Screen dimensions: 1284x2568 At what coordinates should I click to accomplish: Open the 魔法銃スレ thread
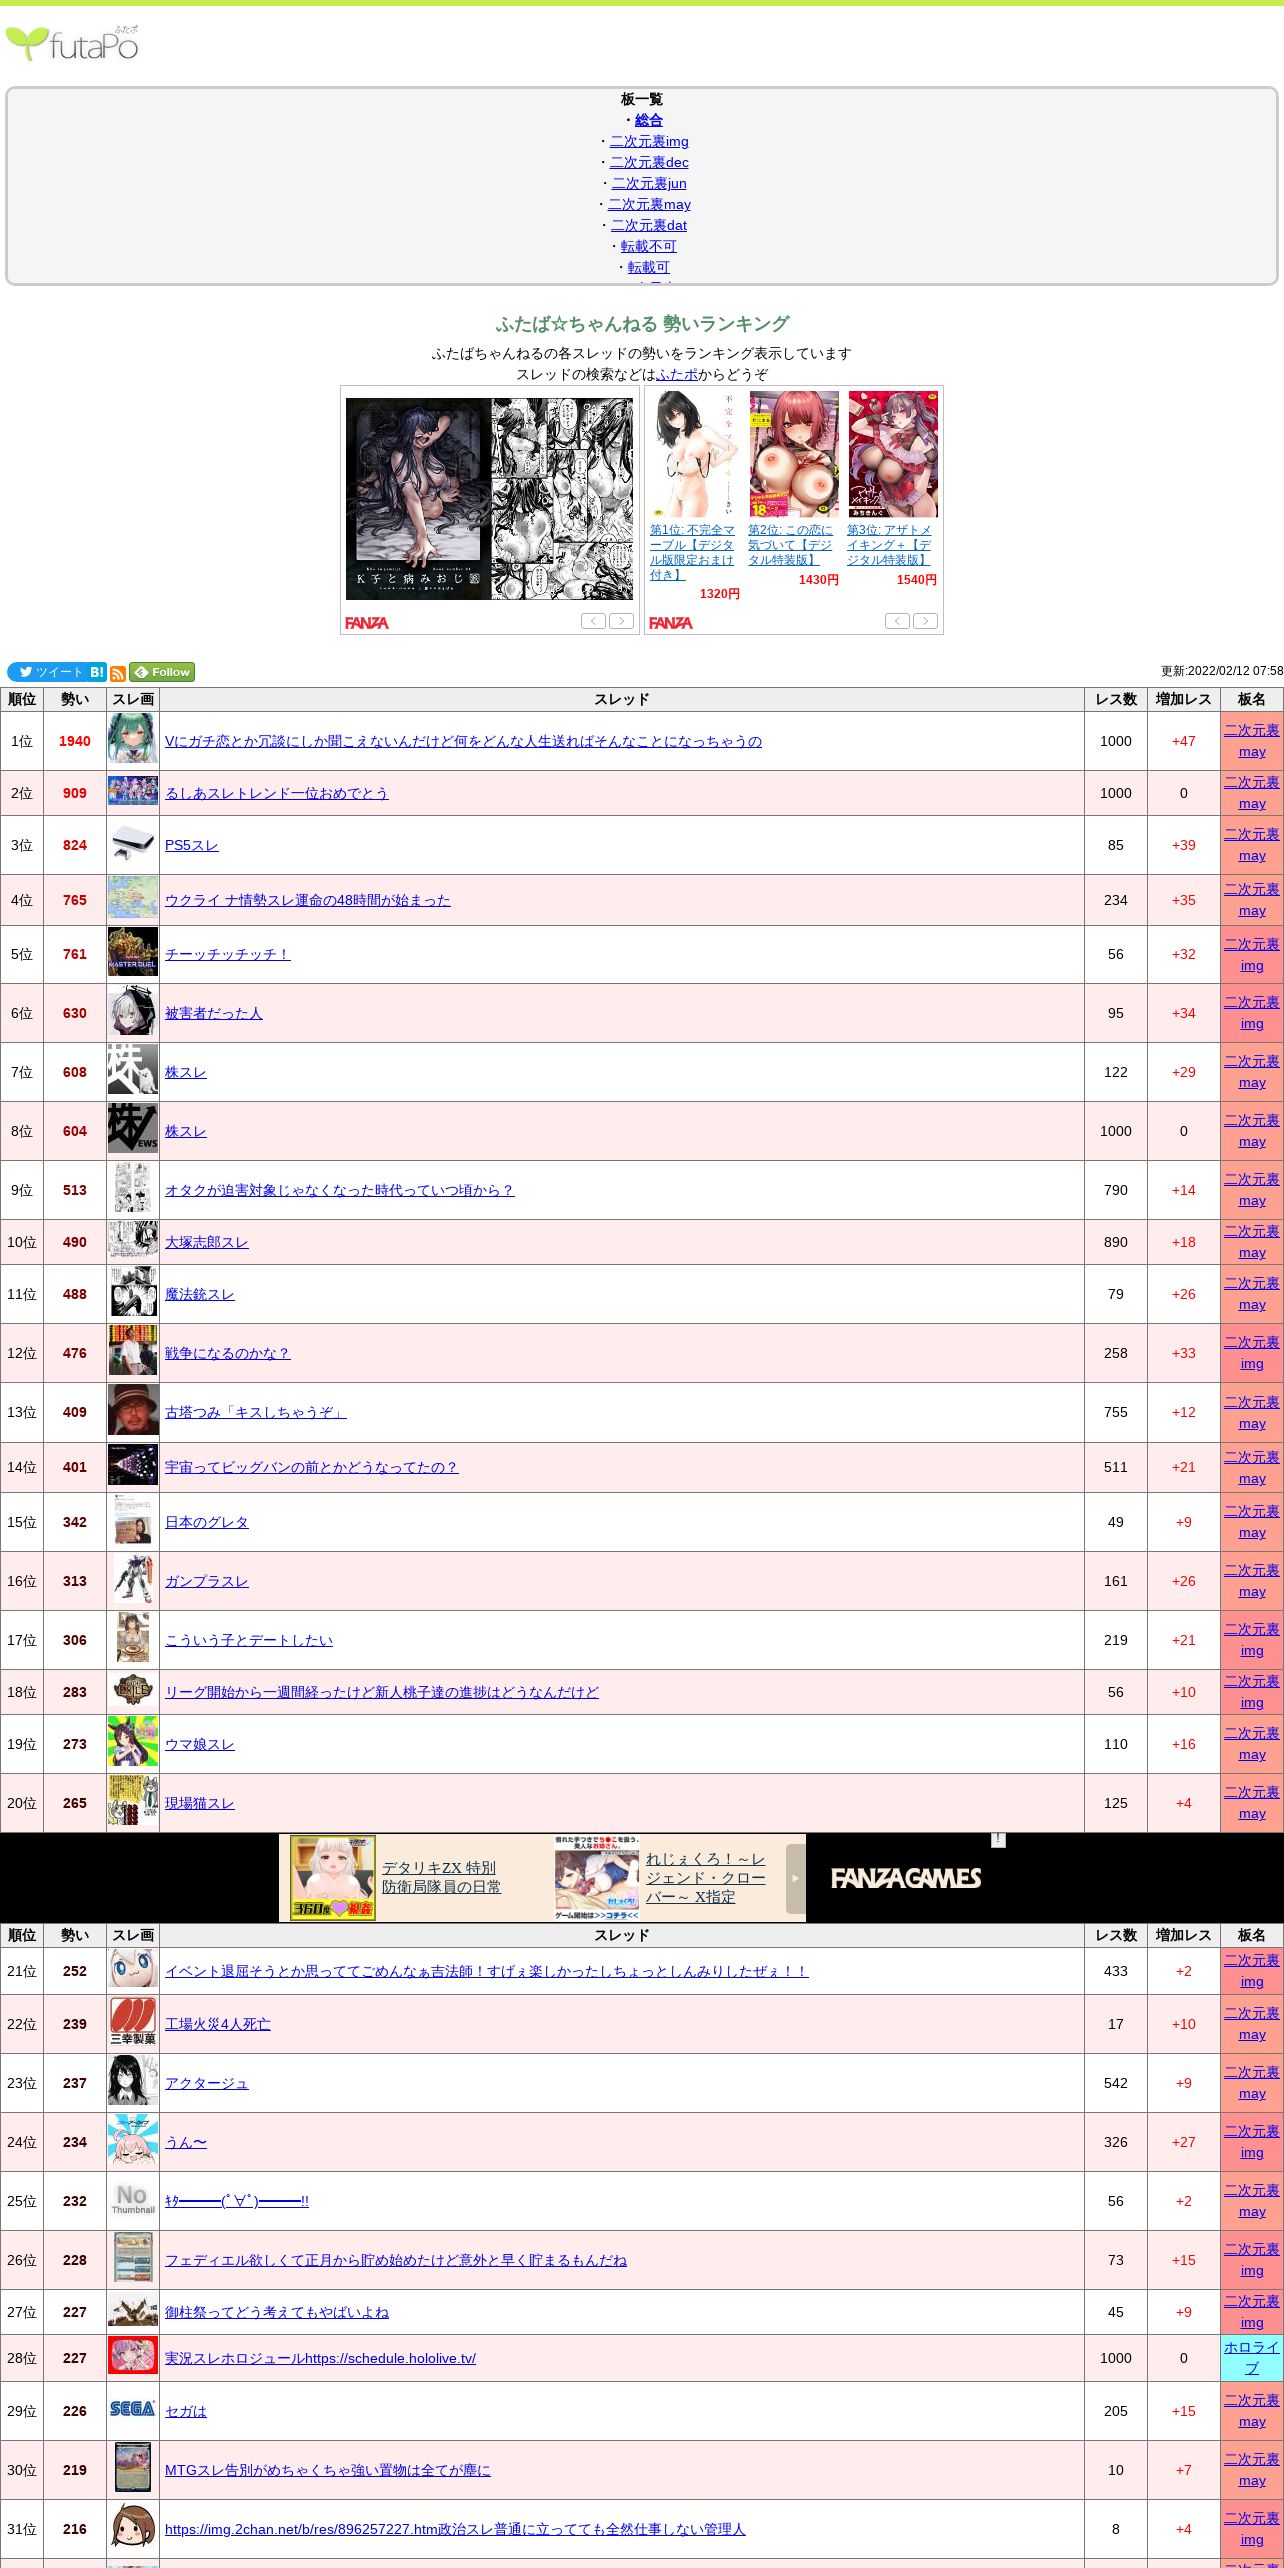click(199, 1294)
